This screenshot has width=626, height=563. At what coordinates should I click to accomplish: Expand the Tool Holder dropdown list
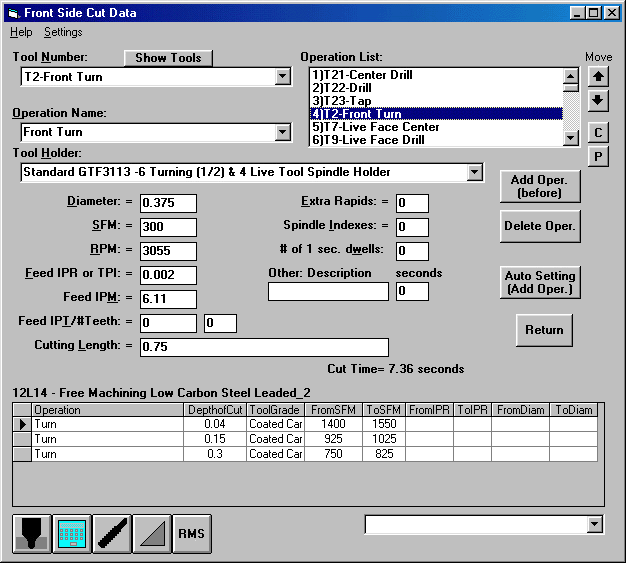pos(474,173)
